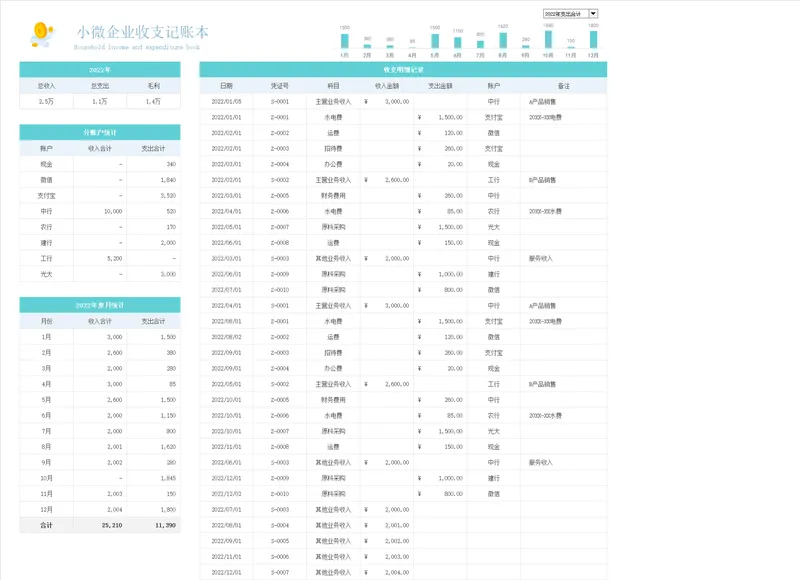Select 支付宝 row in account summary table
Screen dimensions: 800x580
click(100, 195)
